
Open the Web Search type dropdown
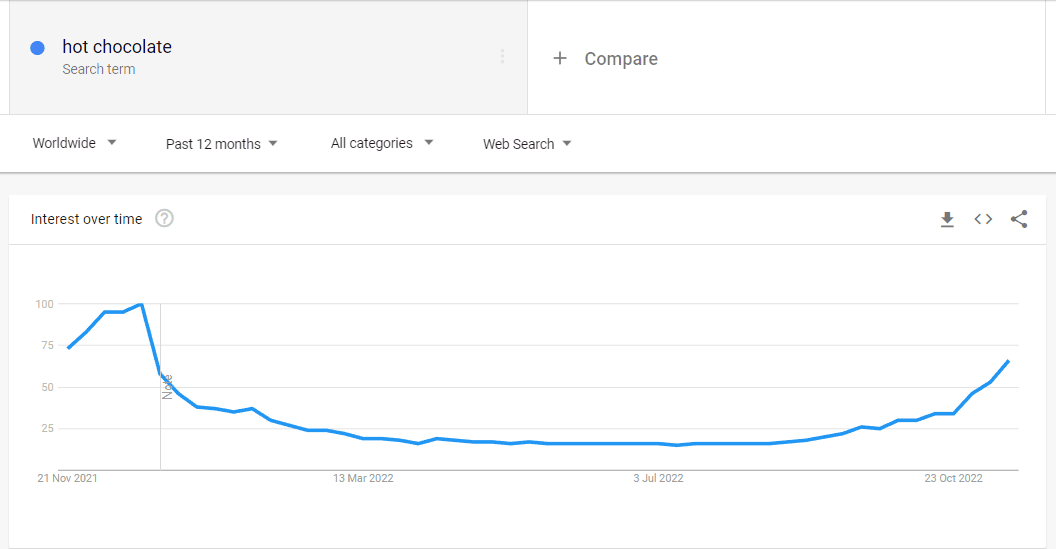(527, 143)
